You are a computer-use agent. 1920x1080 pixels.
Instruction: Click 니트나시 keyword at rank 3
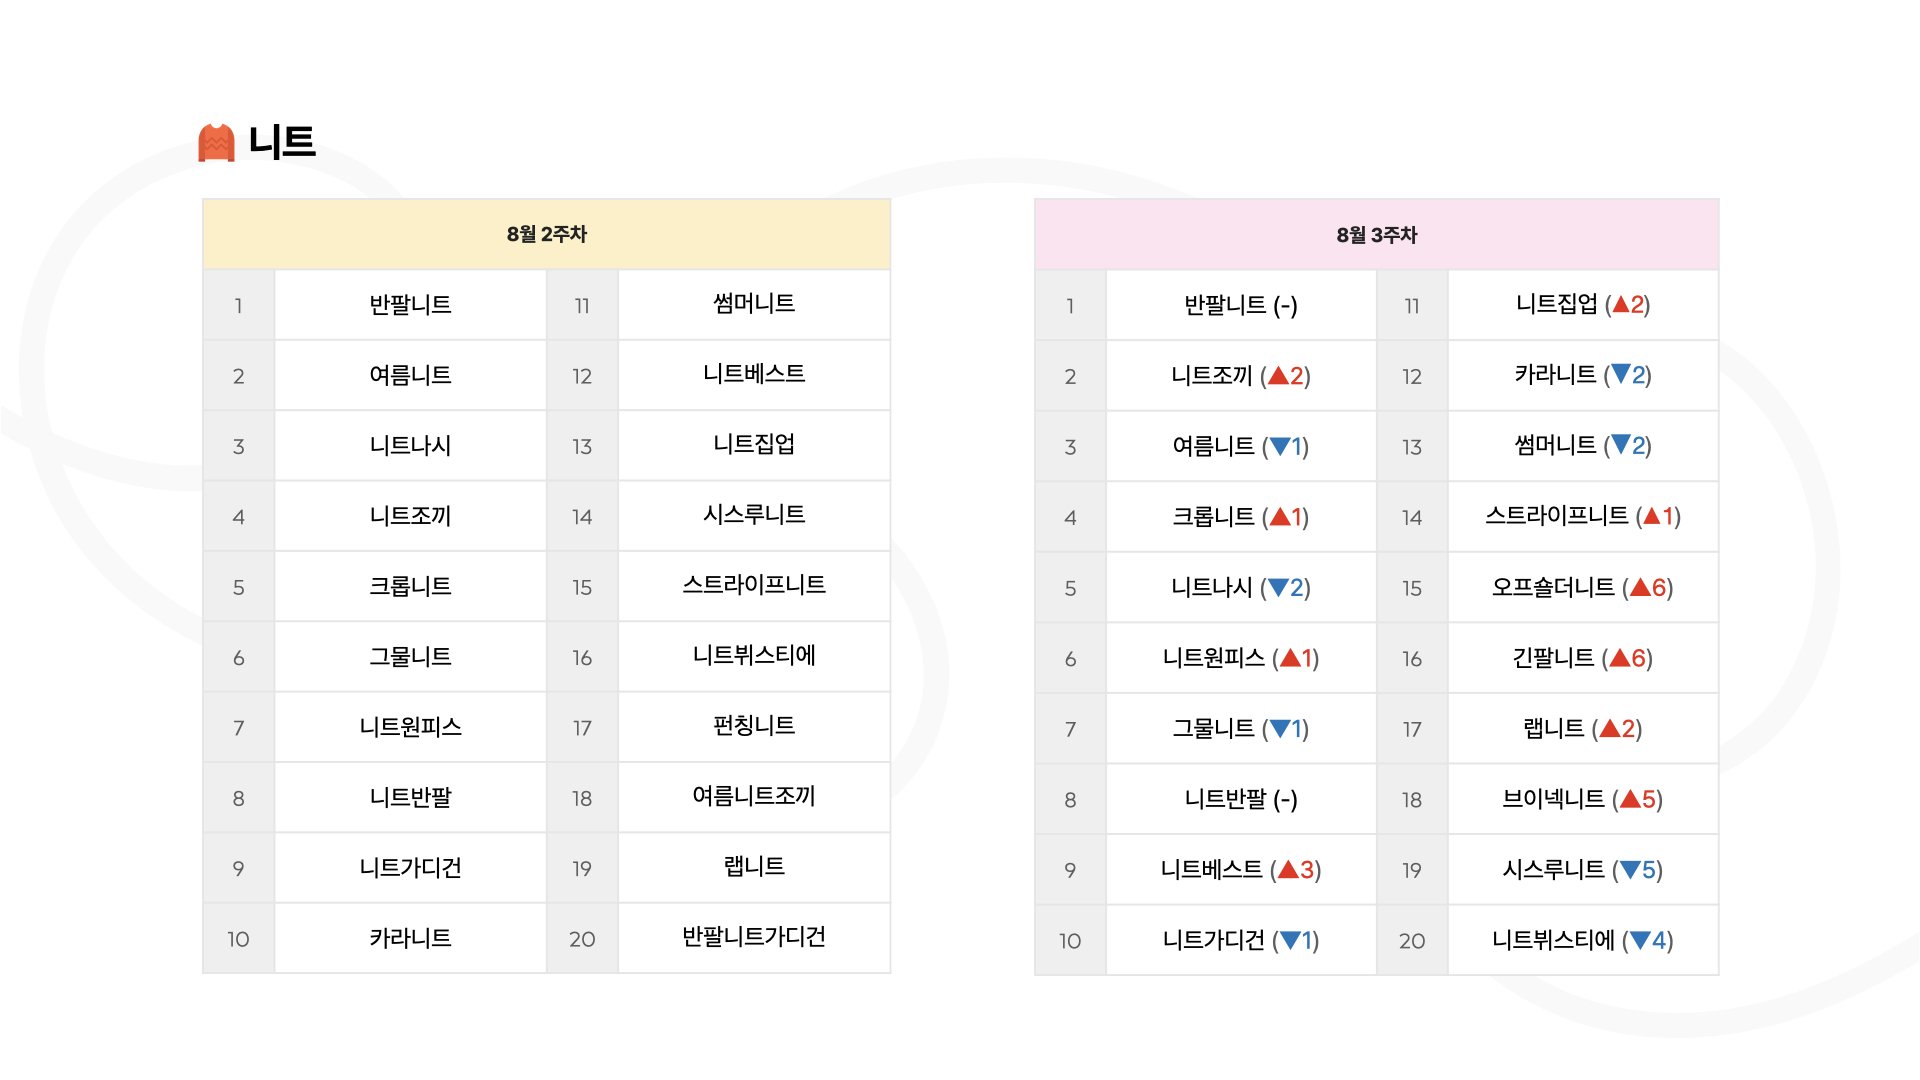[411, 446]
